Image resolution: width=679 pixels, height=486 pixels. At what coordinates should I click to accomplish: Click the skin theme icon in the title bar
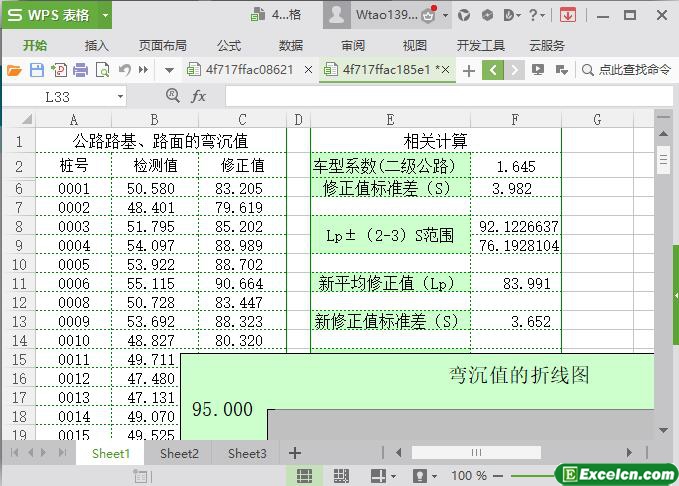pos(464,15)
